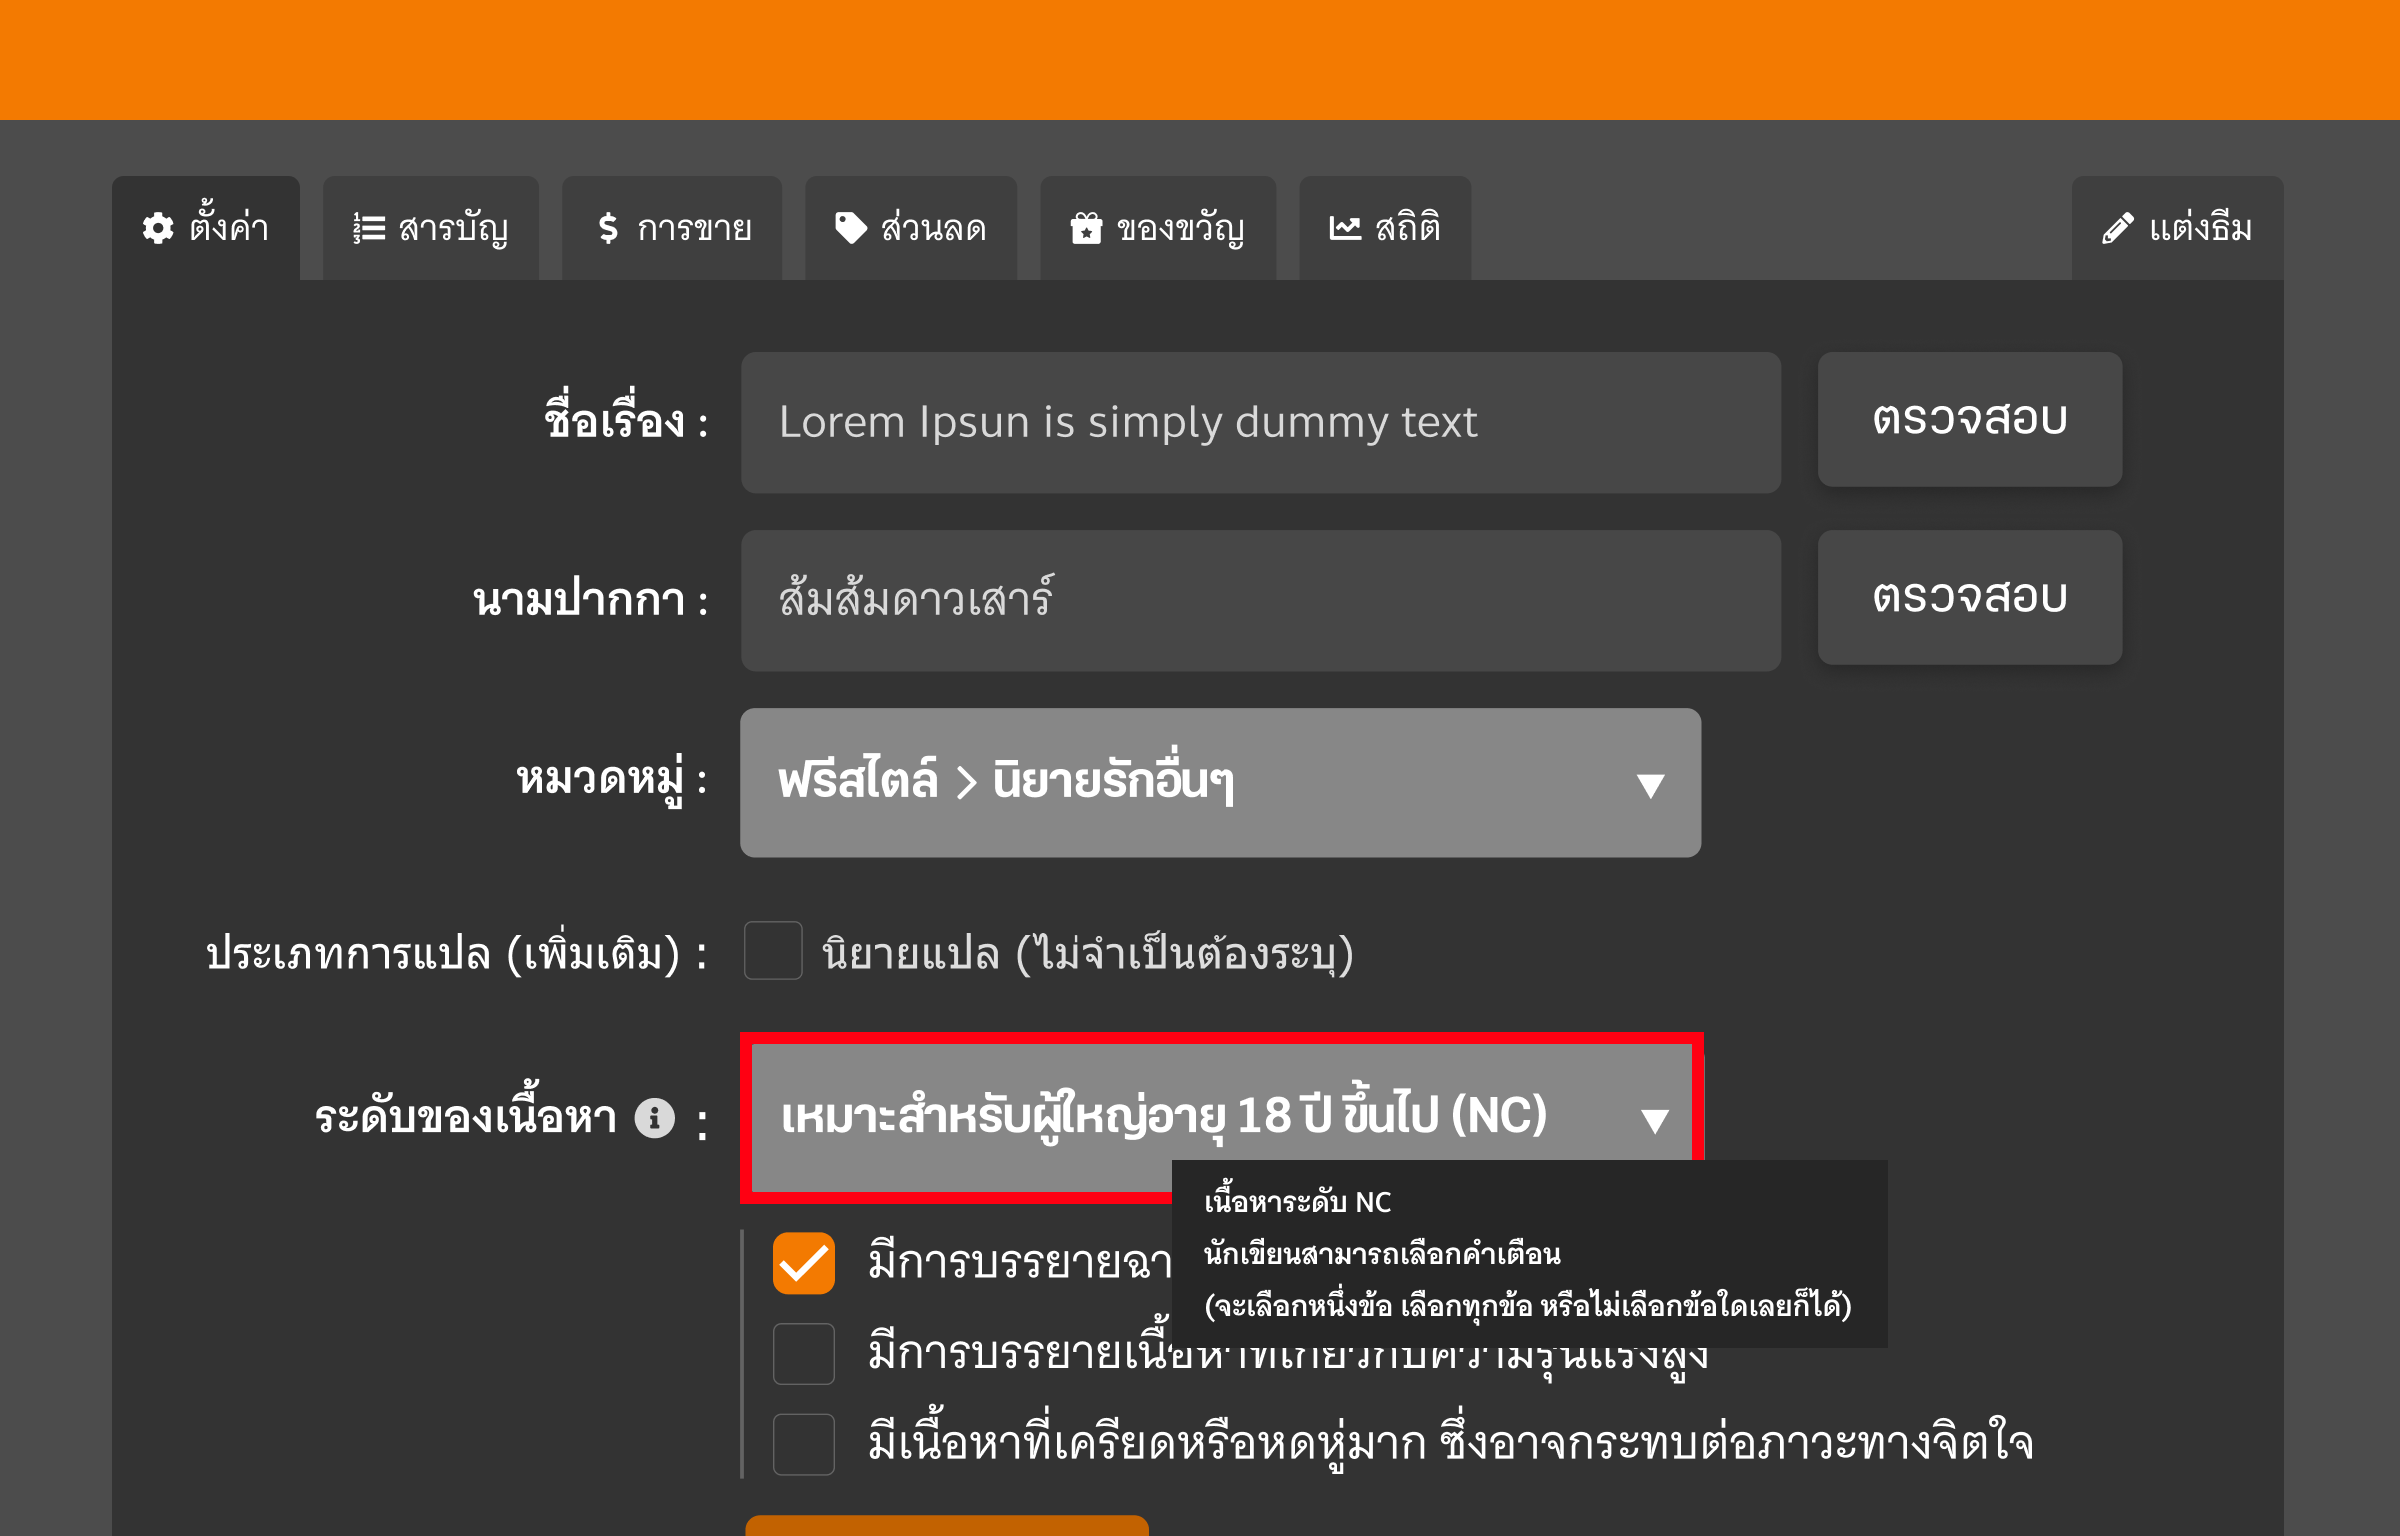Click the tag icon on ส่วนลด tab
The height and width of the screenshot is (1536, 2400).
(851, 229)
